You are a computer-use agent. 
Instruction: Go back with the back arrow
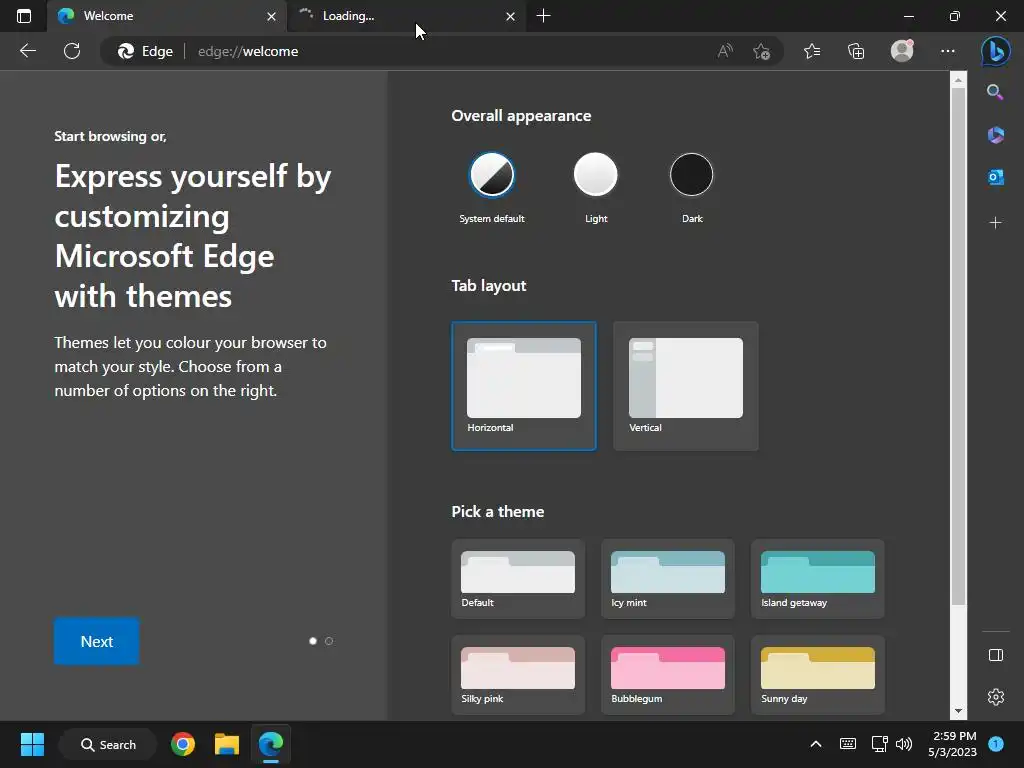(x=27, y=51)
